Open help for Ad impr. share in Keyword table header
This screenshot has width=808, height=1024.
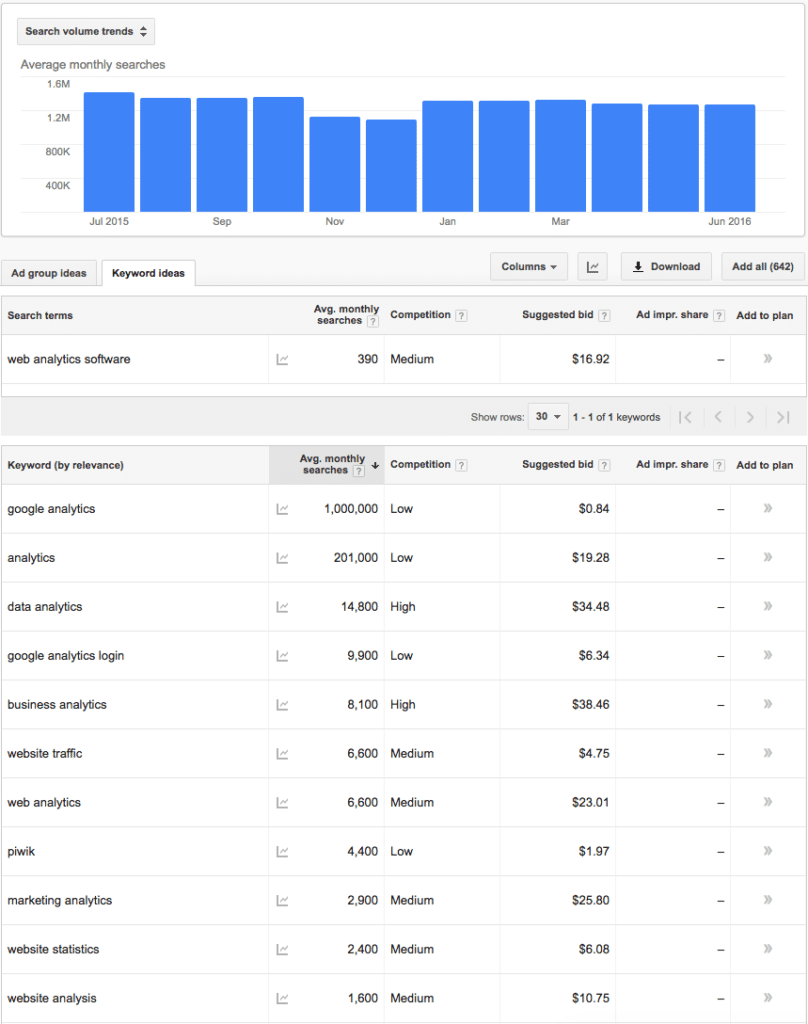coord(719,465)
